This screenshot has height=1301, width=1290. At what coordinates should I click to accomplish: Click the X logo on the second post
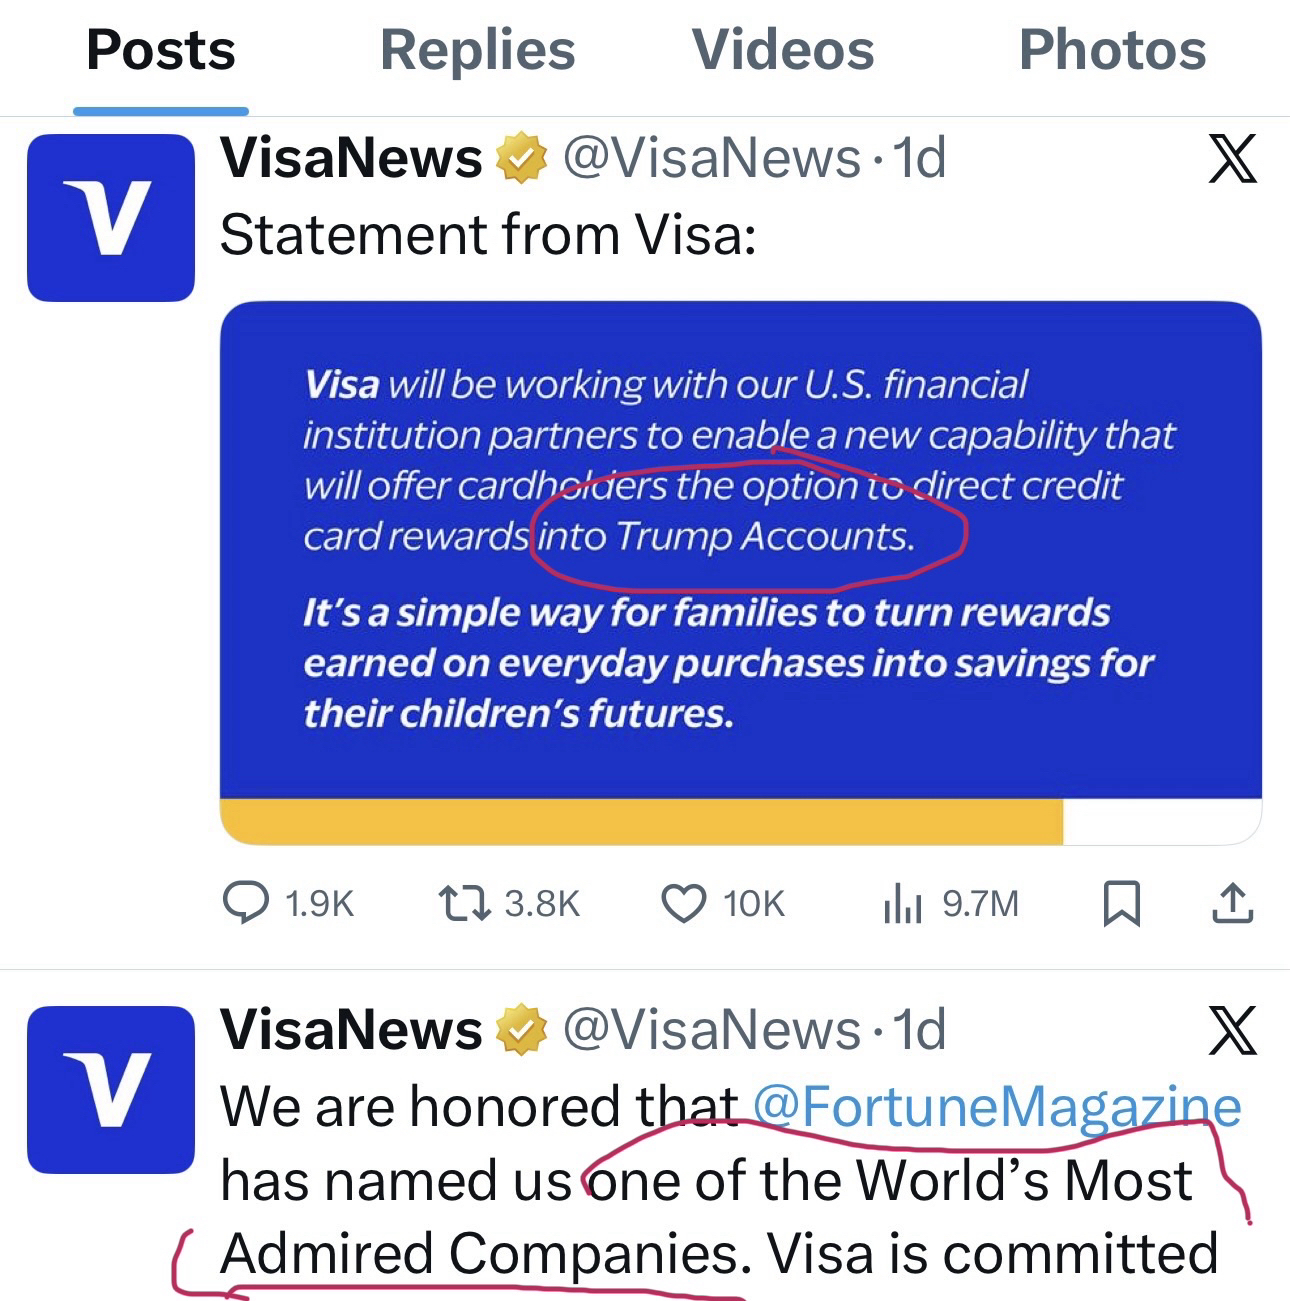[x=1232, y=1031]
